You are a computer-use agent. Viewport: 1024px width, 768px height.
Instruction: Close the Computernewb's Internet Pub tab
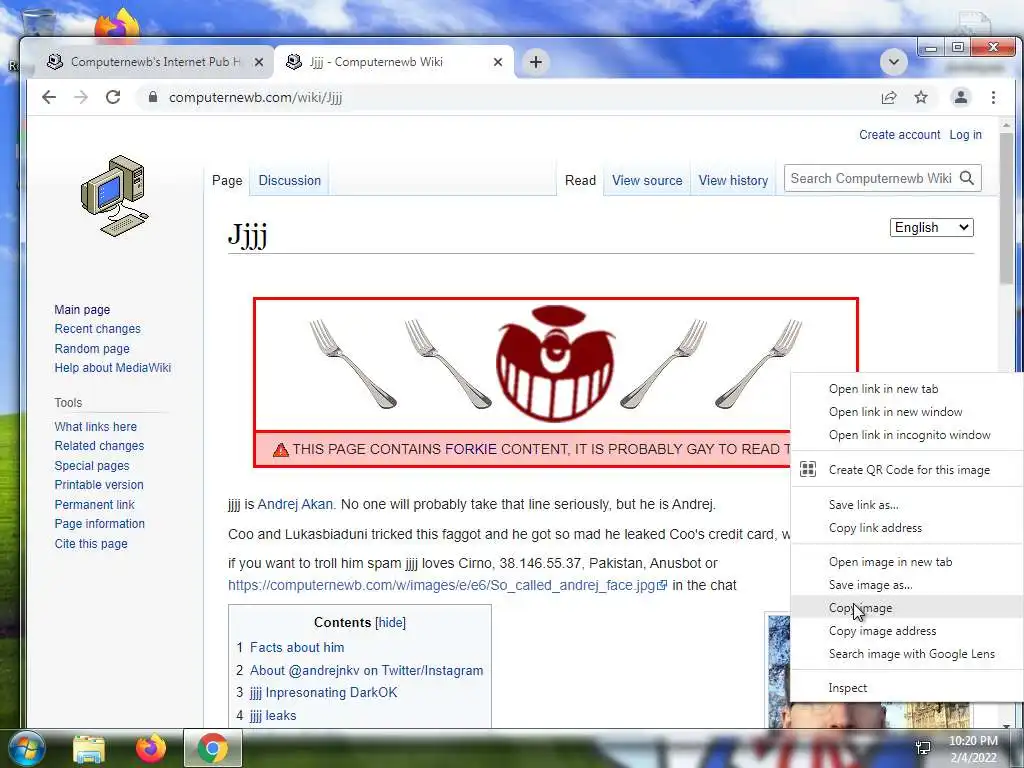pos(259,62)
